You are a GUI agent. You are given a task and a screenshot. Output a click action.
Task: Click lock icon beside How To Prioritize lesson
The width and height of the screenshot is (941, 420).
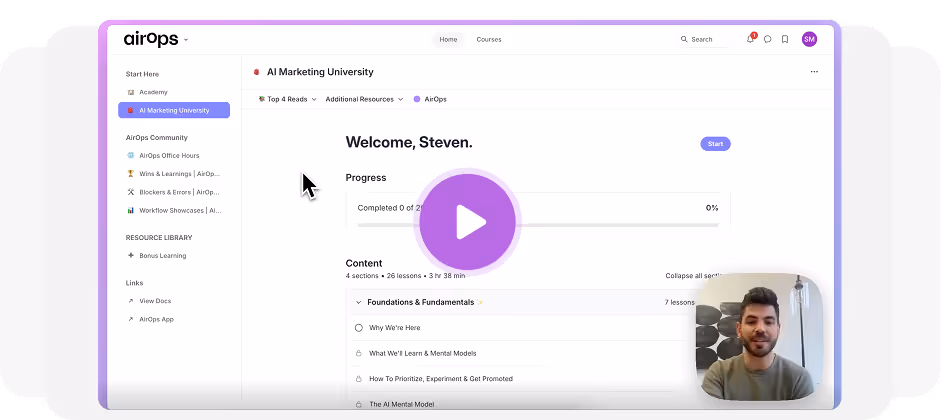[359, 379]
